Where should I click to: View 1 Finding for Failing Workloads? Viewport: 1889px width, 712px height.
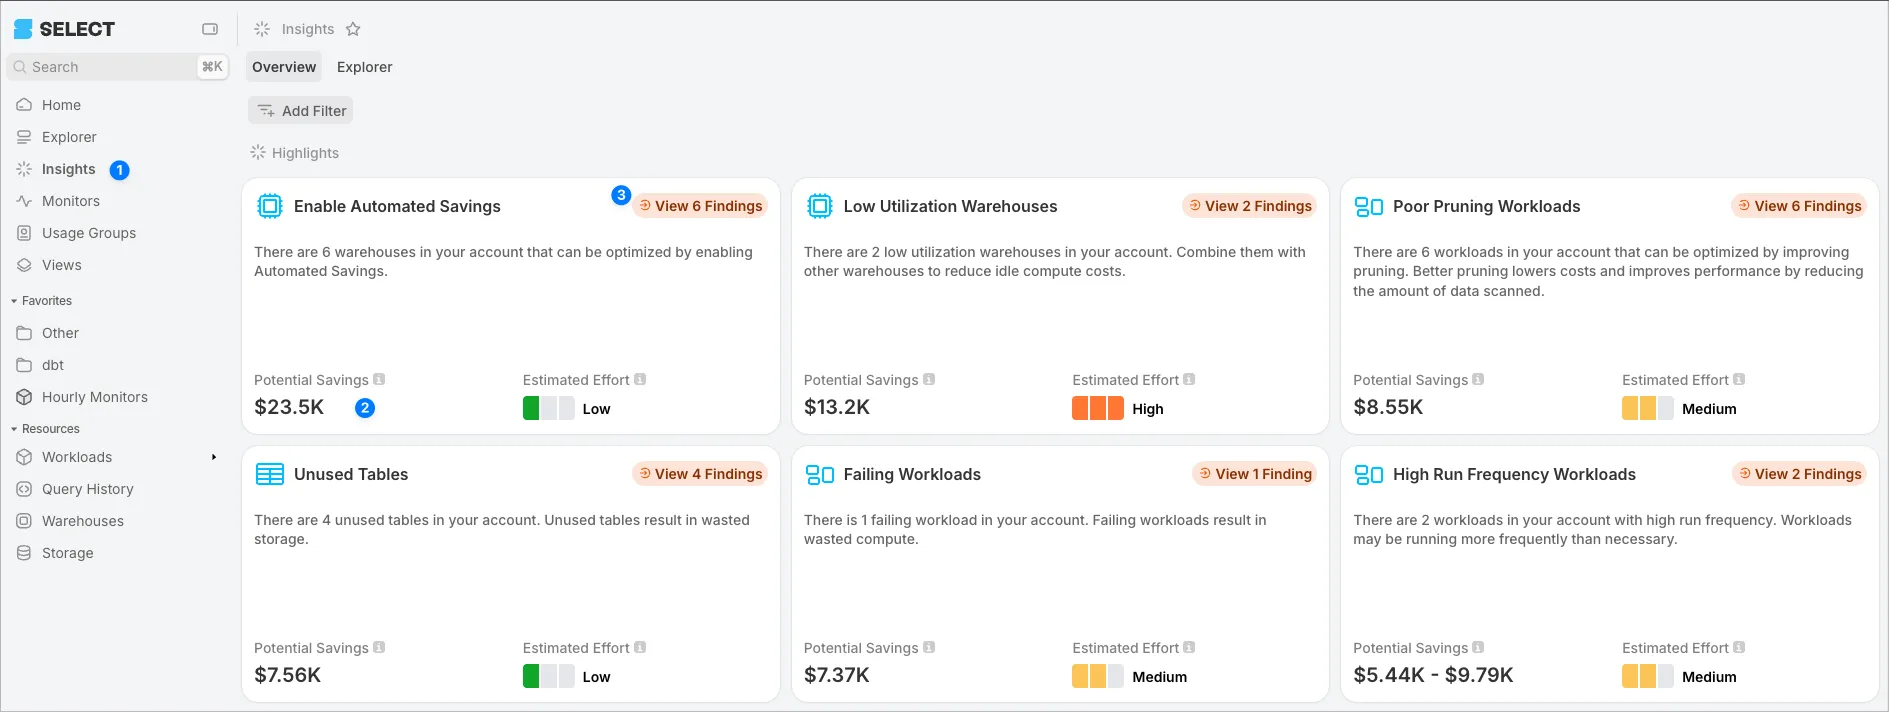(1255, 474)
